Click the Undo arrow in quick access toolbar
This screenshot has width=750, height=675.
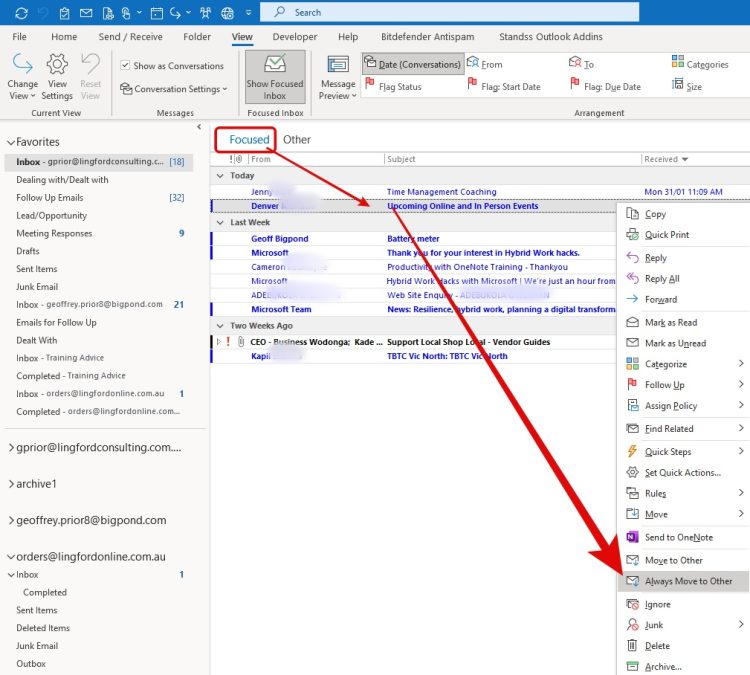pyautogui.click(x=42, y=13)
